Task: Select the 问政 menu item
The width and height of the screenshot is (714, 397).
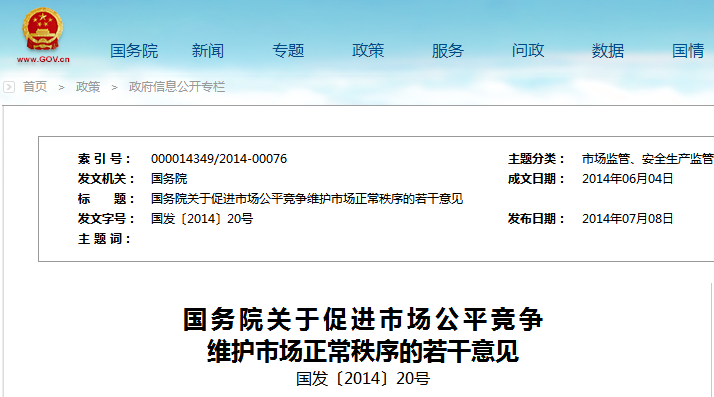Action: (528, 51)
